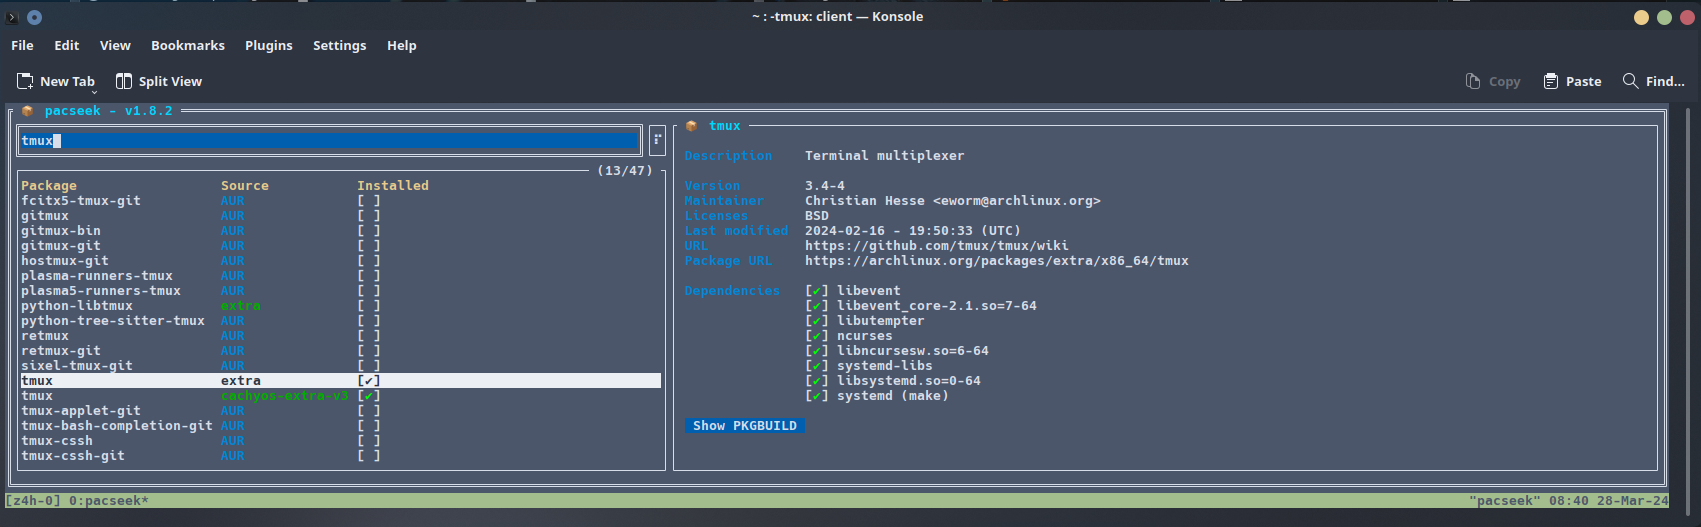
Task: Toggle the Installed checkbox for gitmux
Action: pos(369,216)
